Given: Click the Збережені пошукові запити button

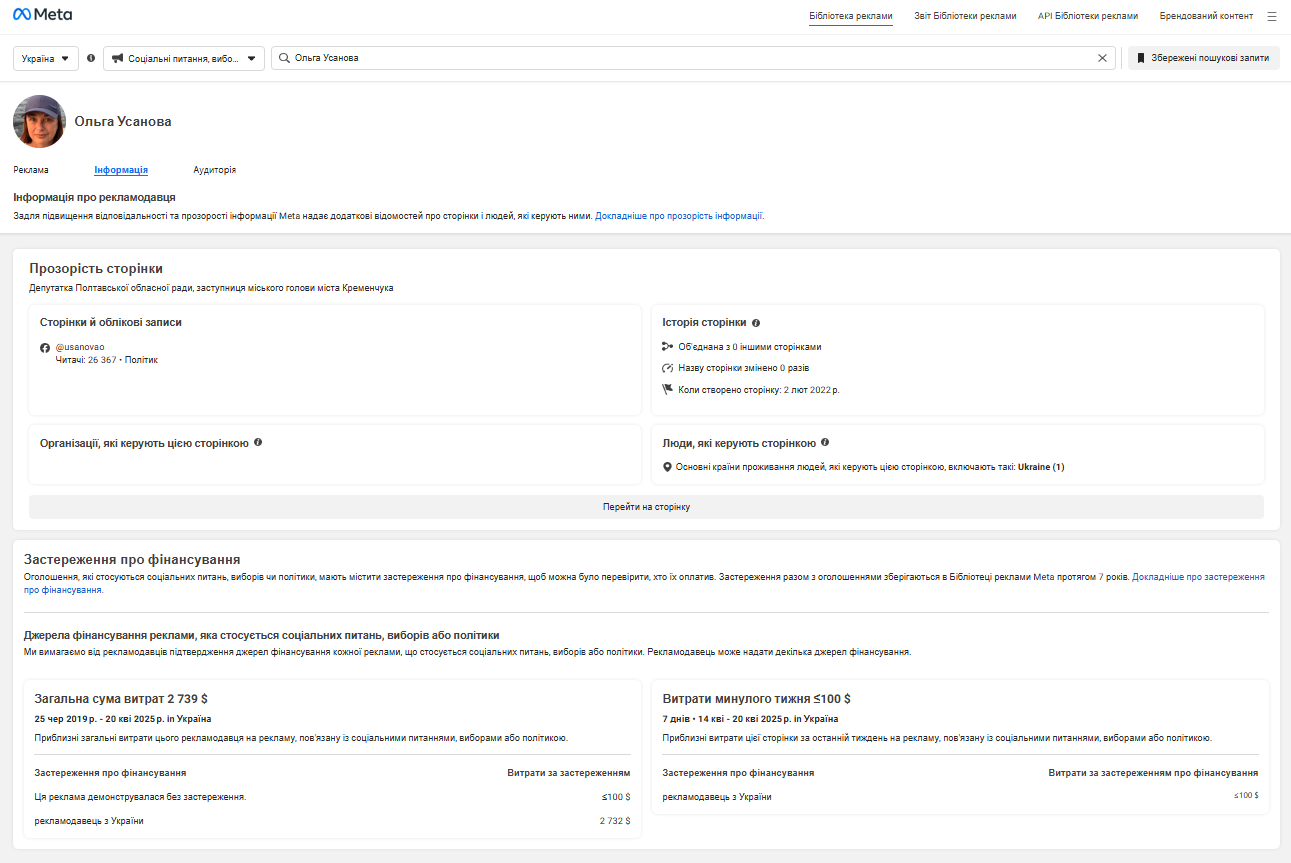Looking at the screenshot, I should click(x=1203, y=58).
